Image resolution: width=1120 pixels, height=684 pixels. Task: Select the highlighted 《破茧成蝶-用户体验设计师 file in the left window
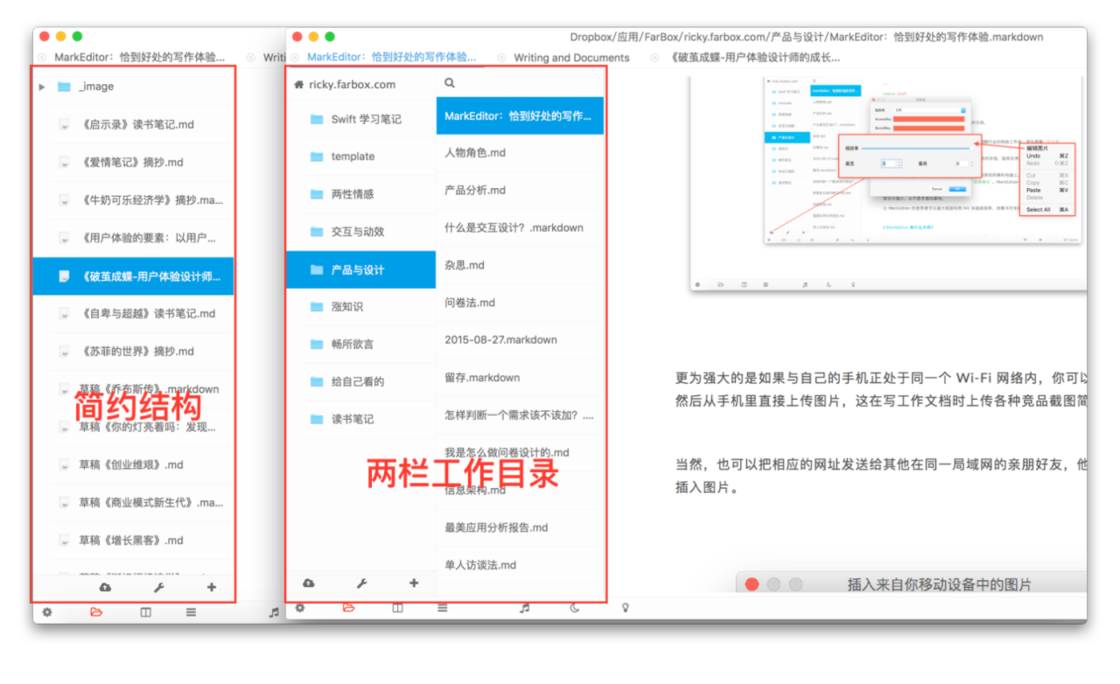coord(133,276)
